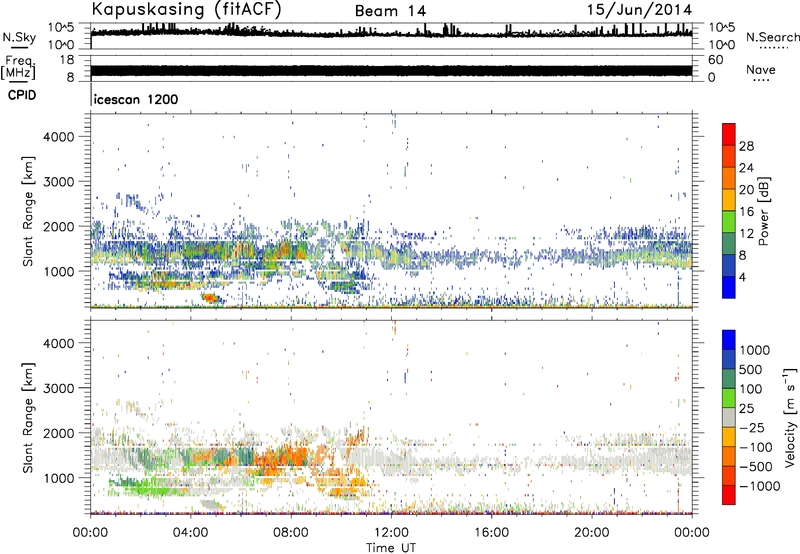800x554 pixels.
Task: Pick the light green 12–16 dB Power swatch
Action: tap(729, 221)
